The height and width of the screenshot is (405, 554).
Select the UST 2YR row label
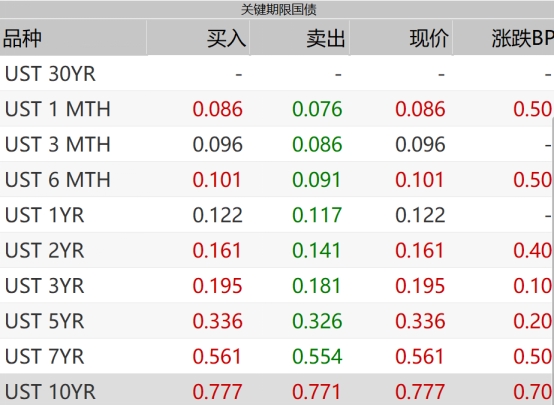[x=45, y=250]
